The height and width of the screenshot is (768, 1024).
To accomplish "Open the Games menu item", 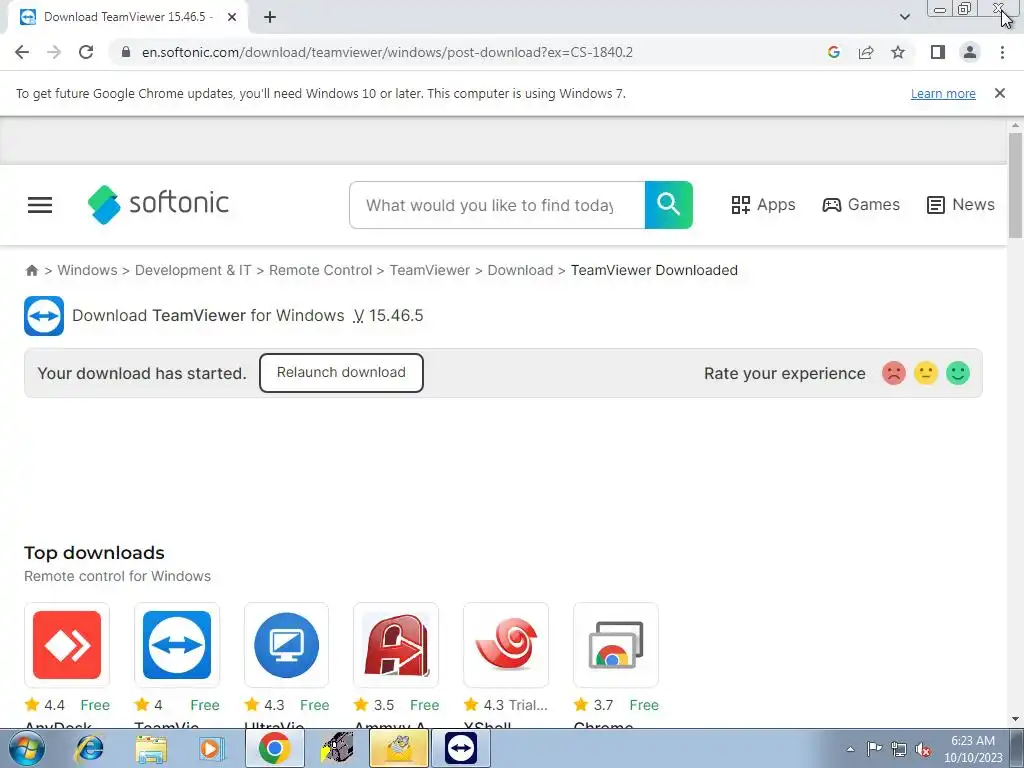I will pos(861,205).
